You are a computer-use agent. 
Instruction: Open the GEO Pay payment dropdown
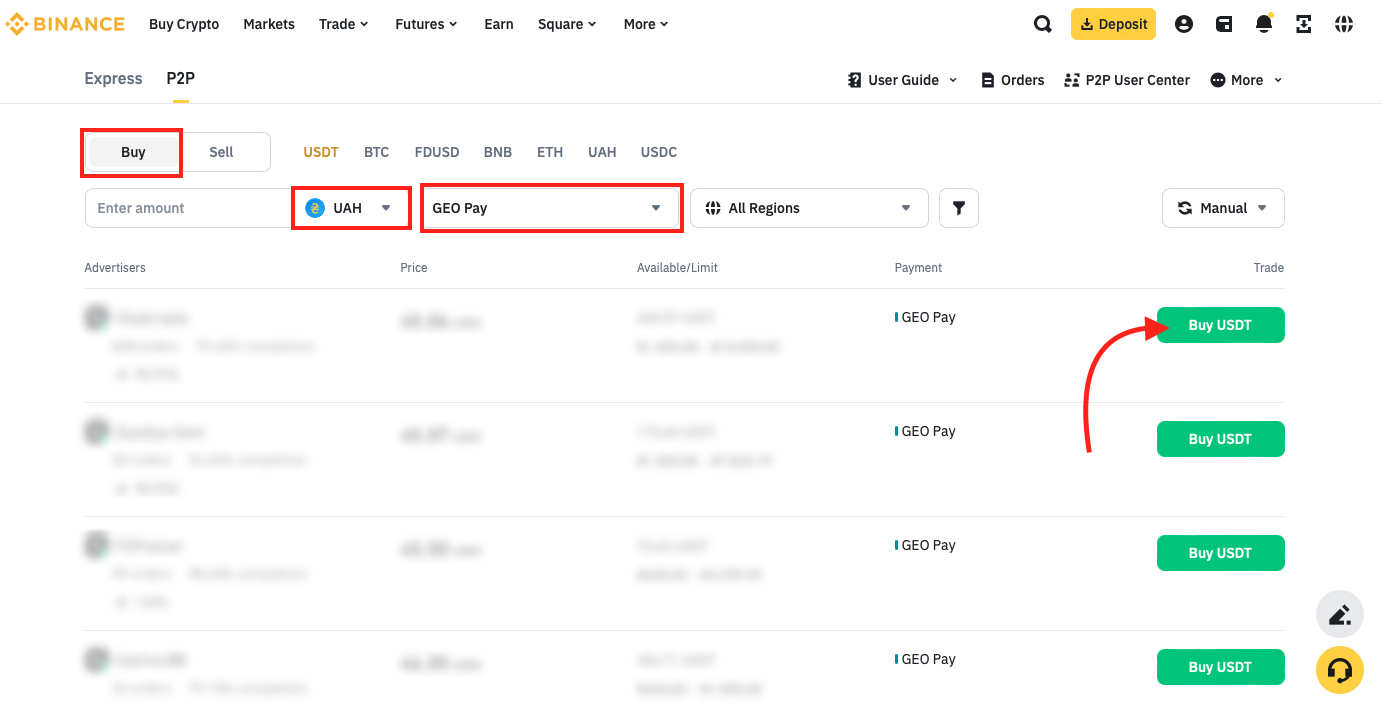tap(551, 208)
